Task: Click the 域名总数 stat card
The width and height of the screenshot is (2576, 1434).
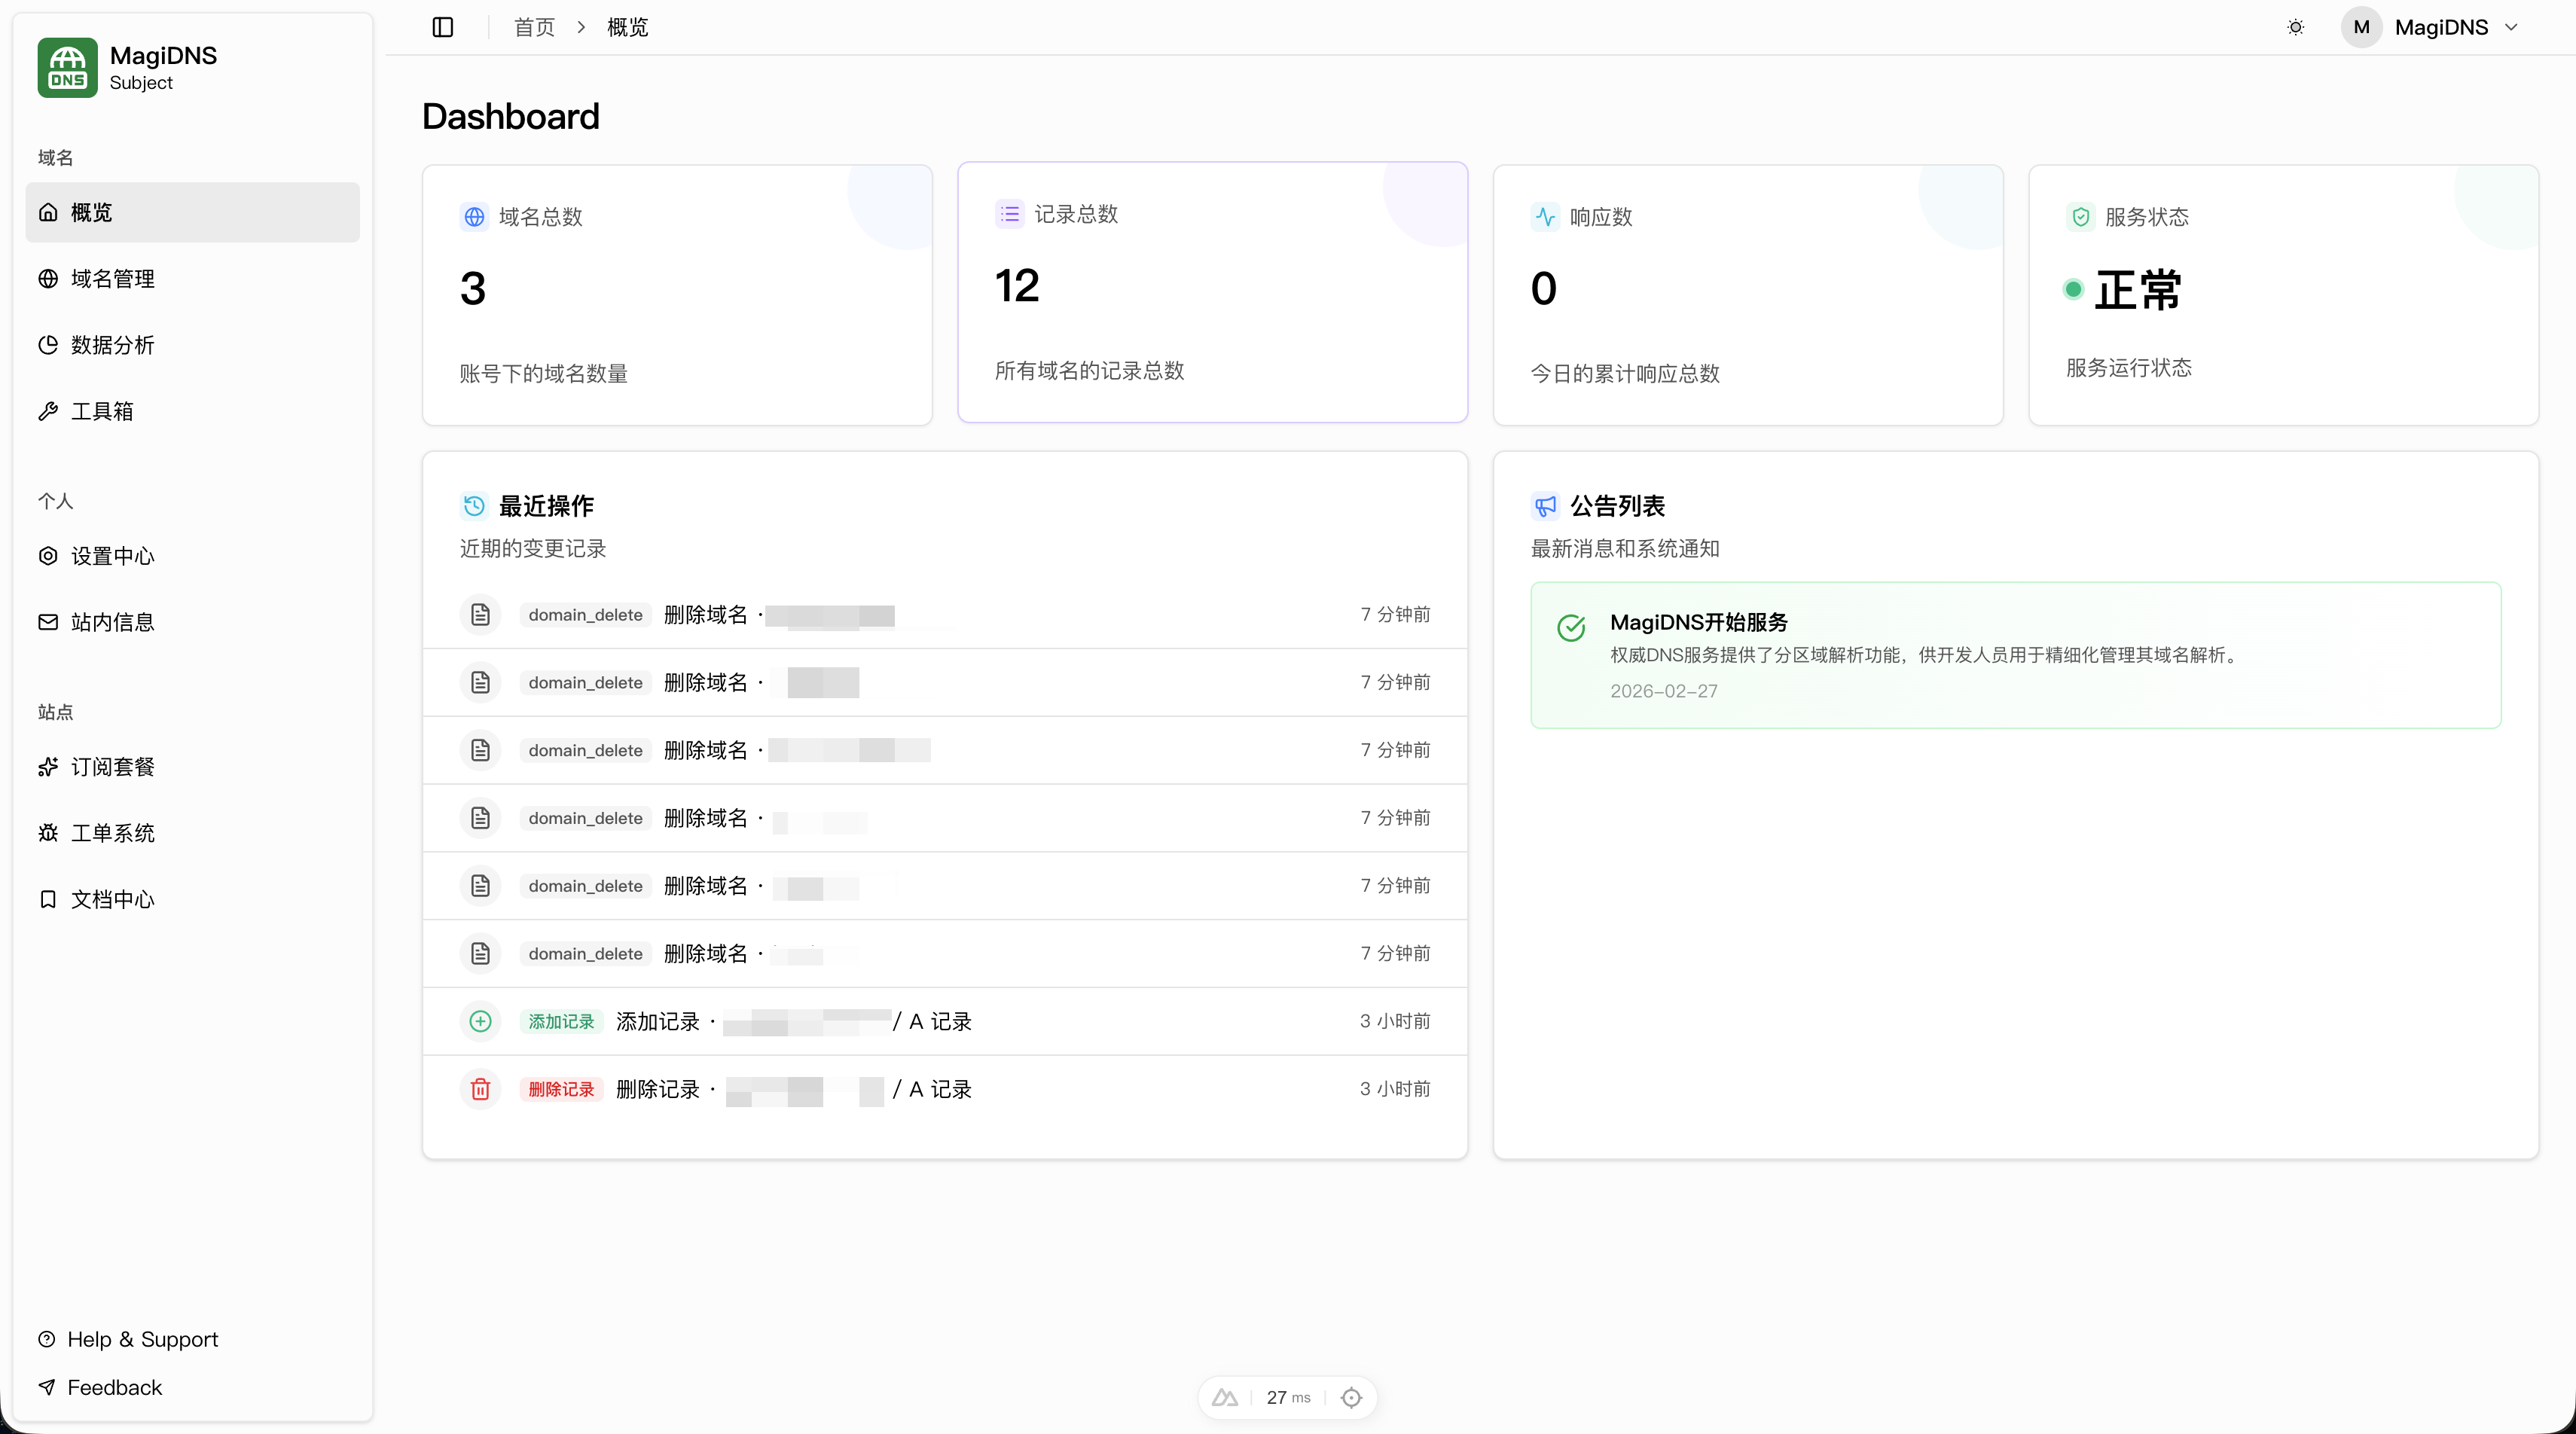Action: (677, 294)
